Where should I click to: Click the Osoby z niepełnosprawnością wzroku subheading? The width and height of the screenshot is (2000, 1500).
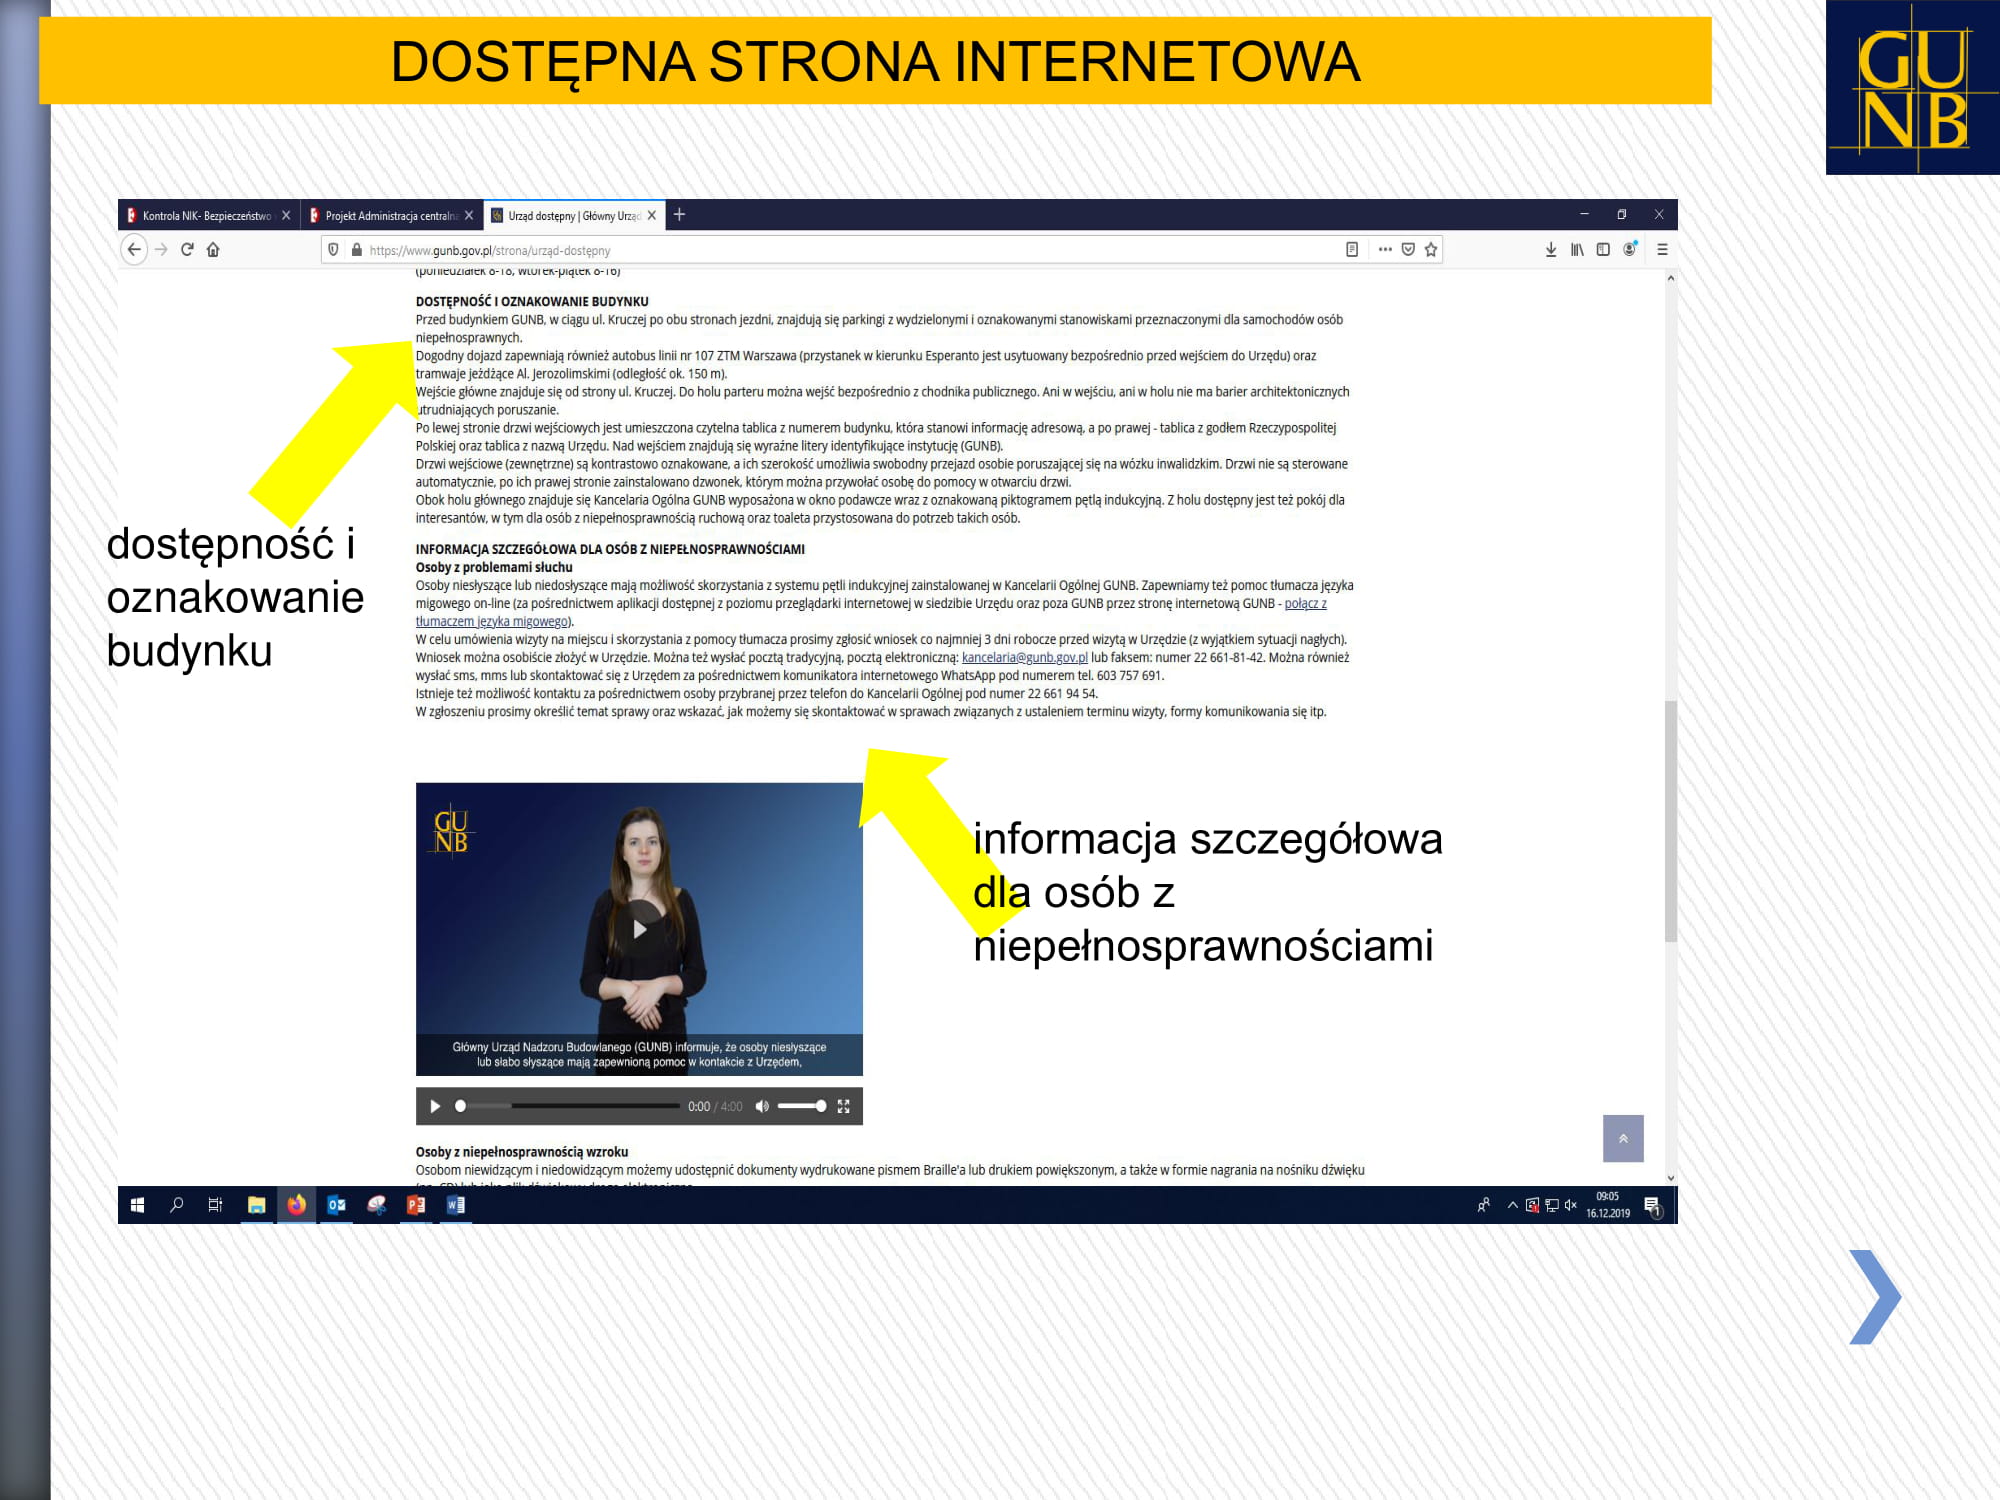pos(522,1152)
